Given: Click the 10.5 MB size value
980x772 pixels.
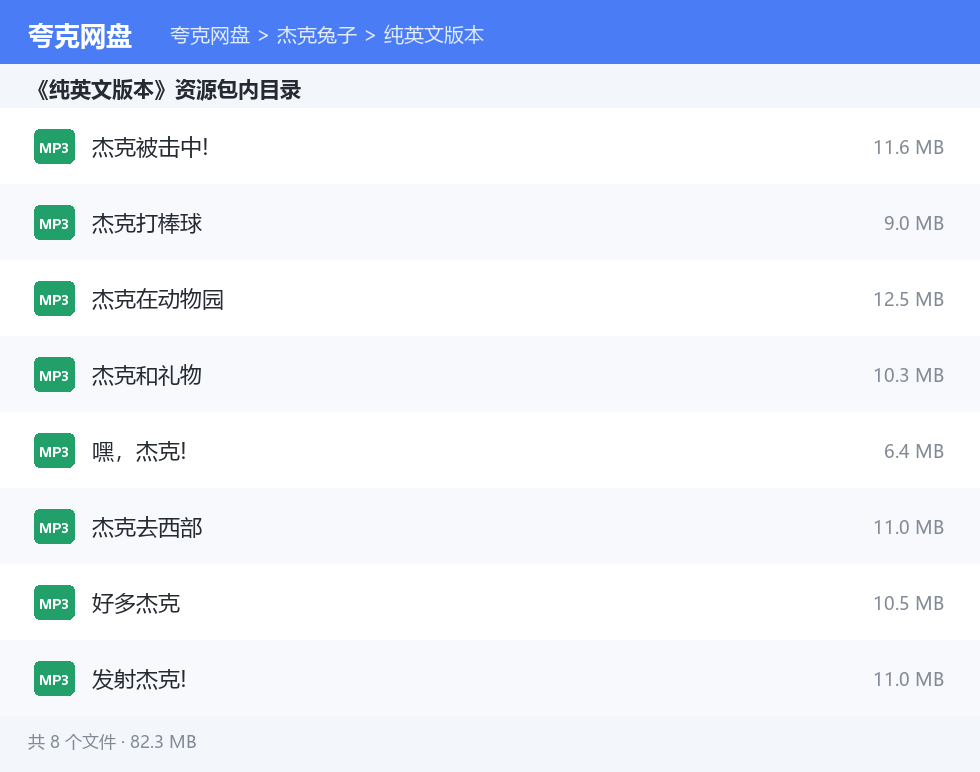Looking at the screenshot, I should click(x=908, y=603).
